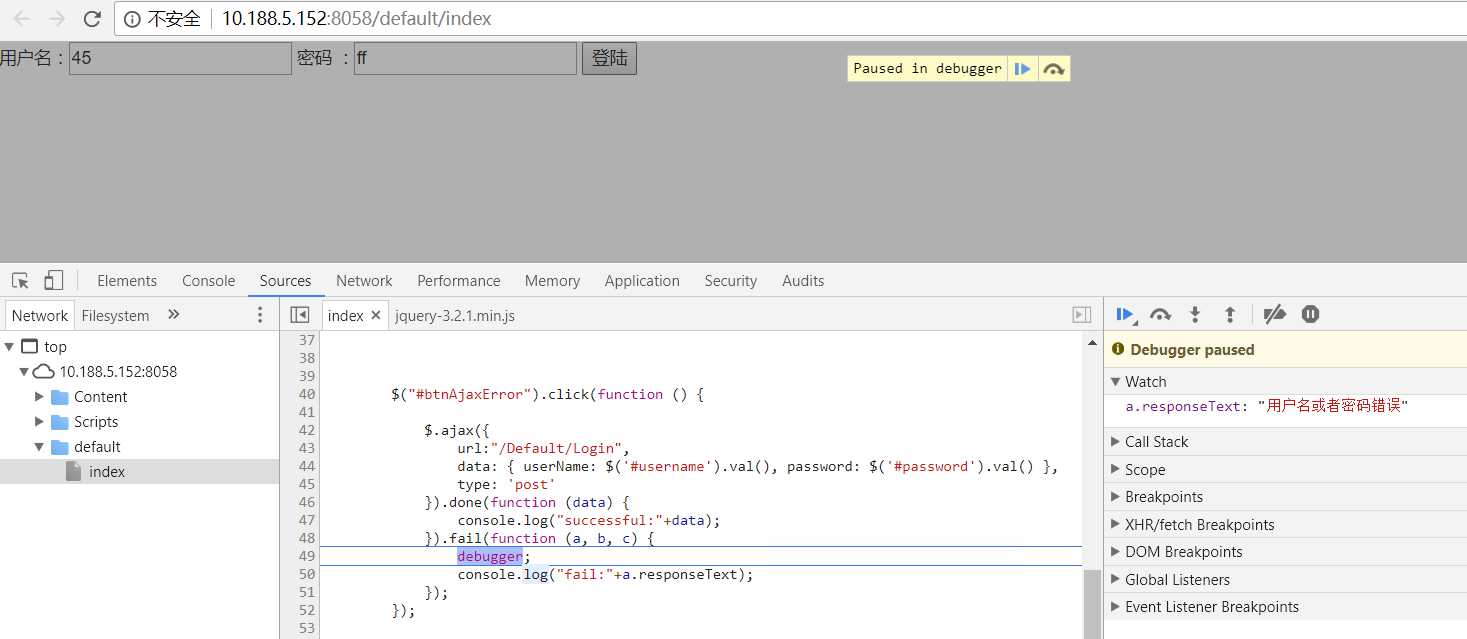The image size is (1467, 639).
Task: Expand the Scripts folder
Action: coord(39,422)
